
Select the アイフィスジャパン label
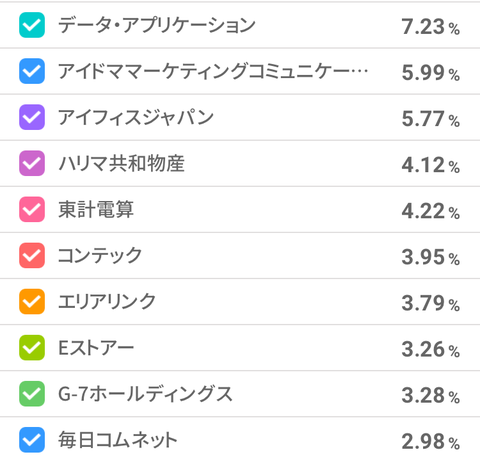pyautogui.click(x=136, y=117)
